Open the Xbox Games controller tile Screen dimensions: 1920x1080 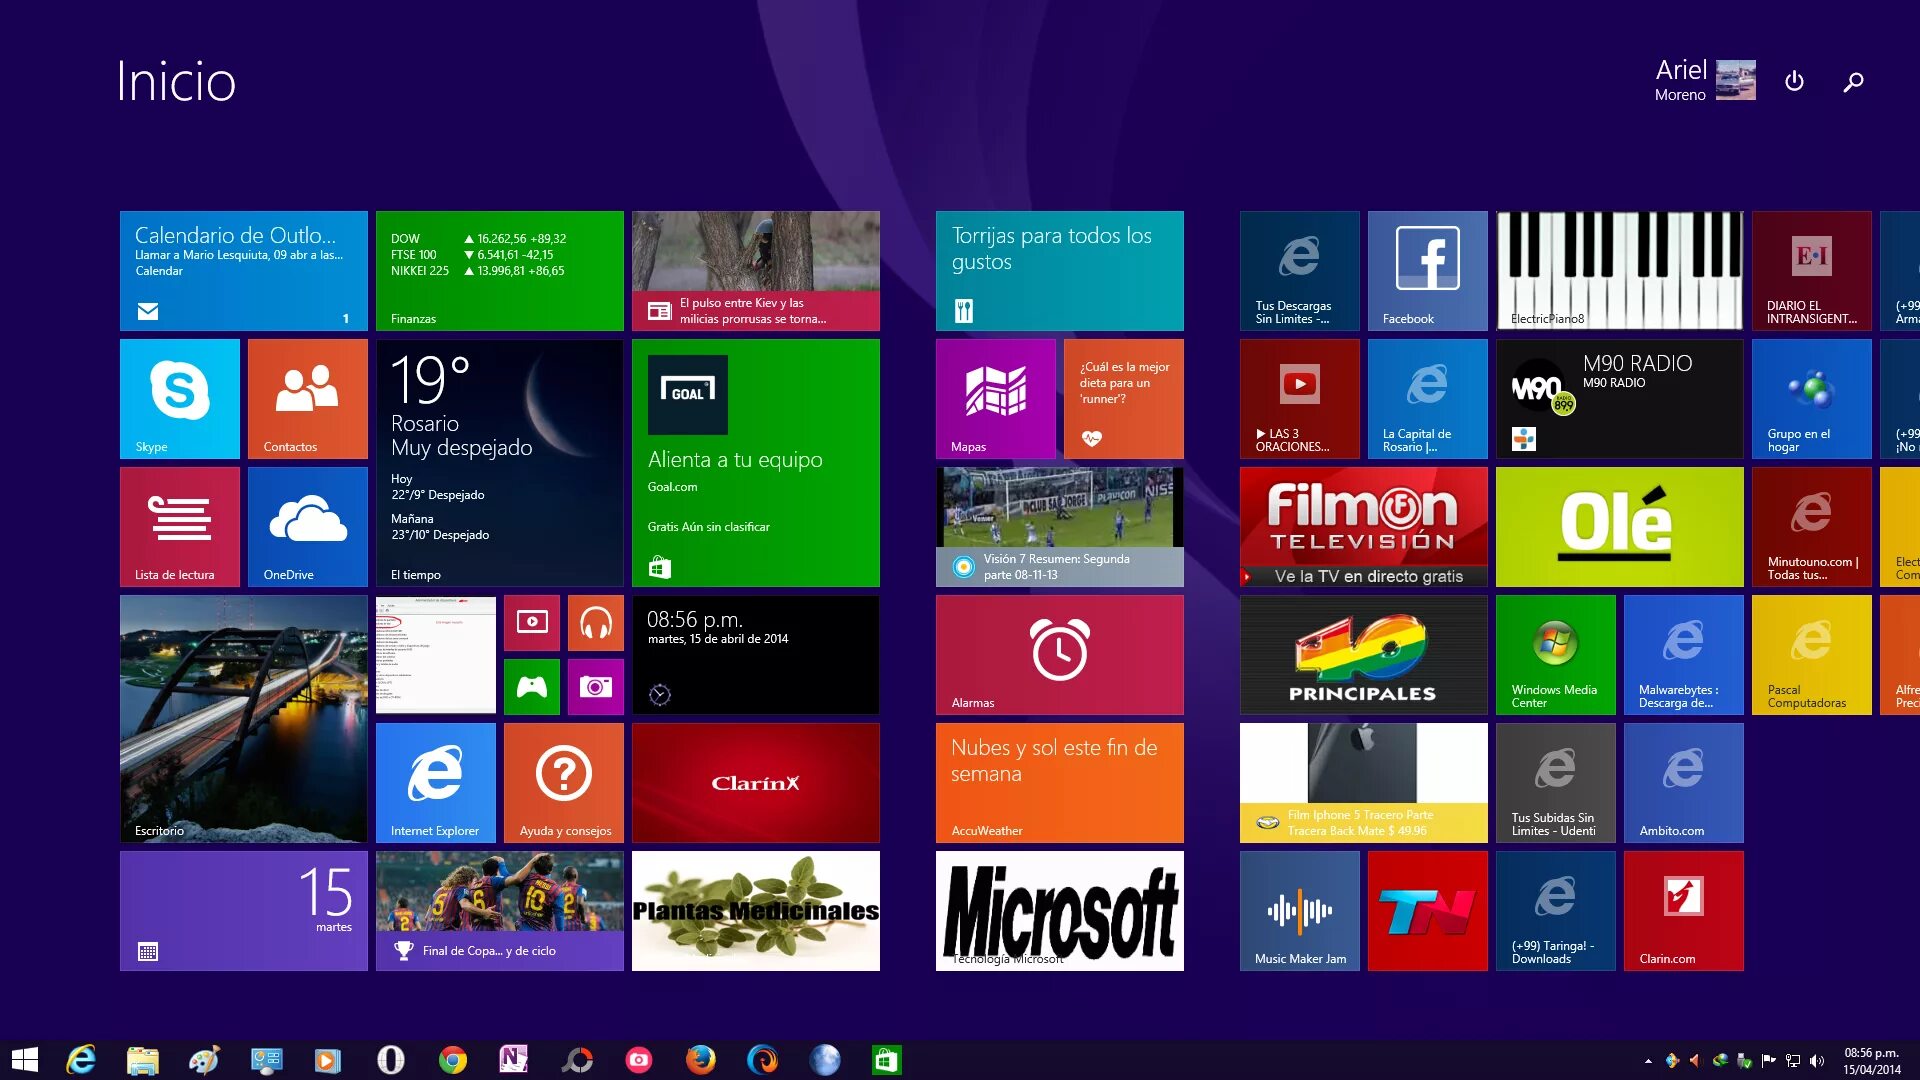coord(532,686)
